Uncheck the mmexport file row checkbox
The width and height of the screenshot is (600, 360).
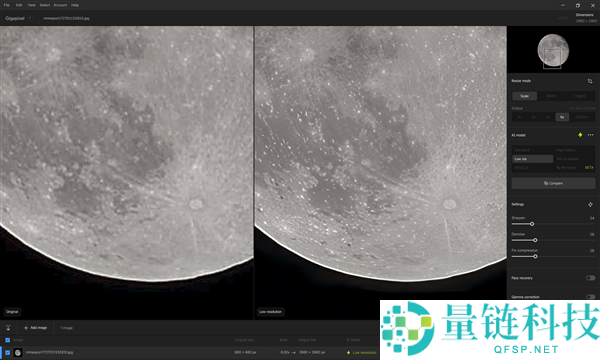pyautogui.click(x=8, y=353)
